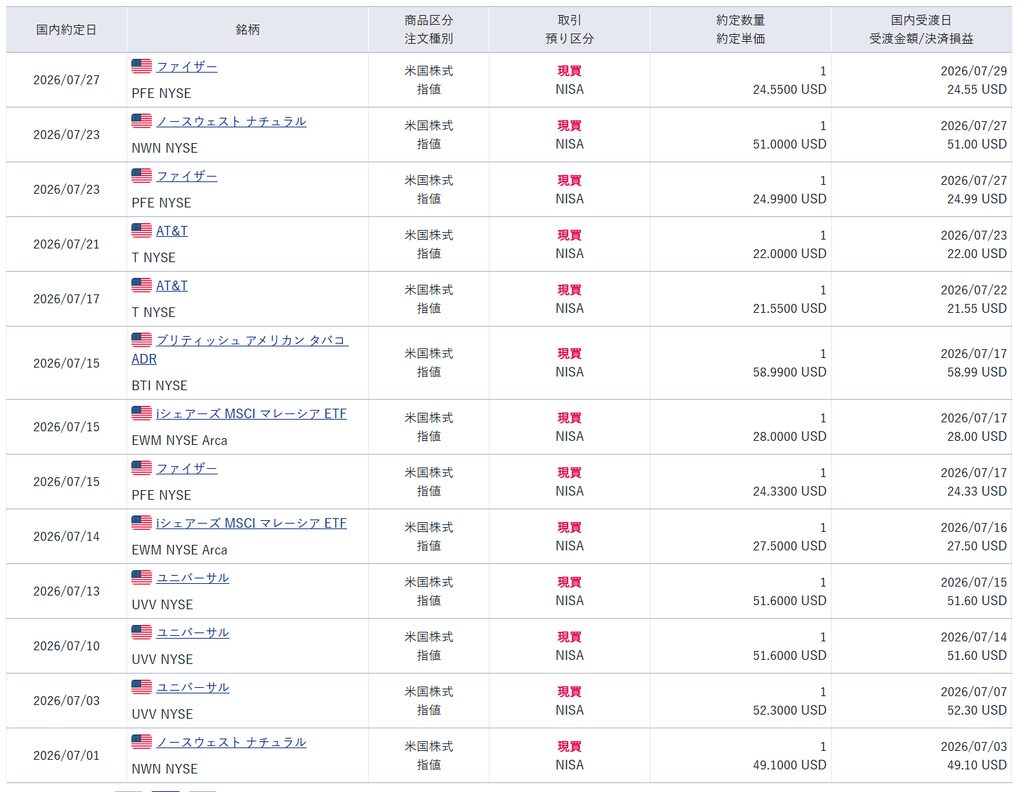
Task: Click the 約定数量 約定単価 column header
Action: (741, 29)
